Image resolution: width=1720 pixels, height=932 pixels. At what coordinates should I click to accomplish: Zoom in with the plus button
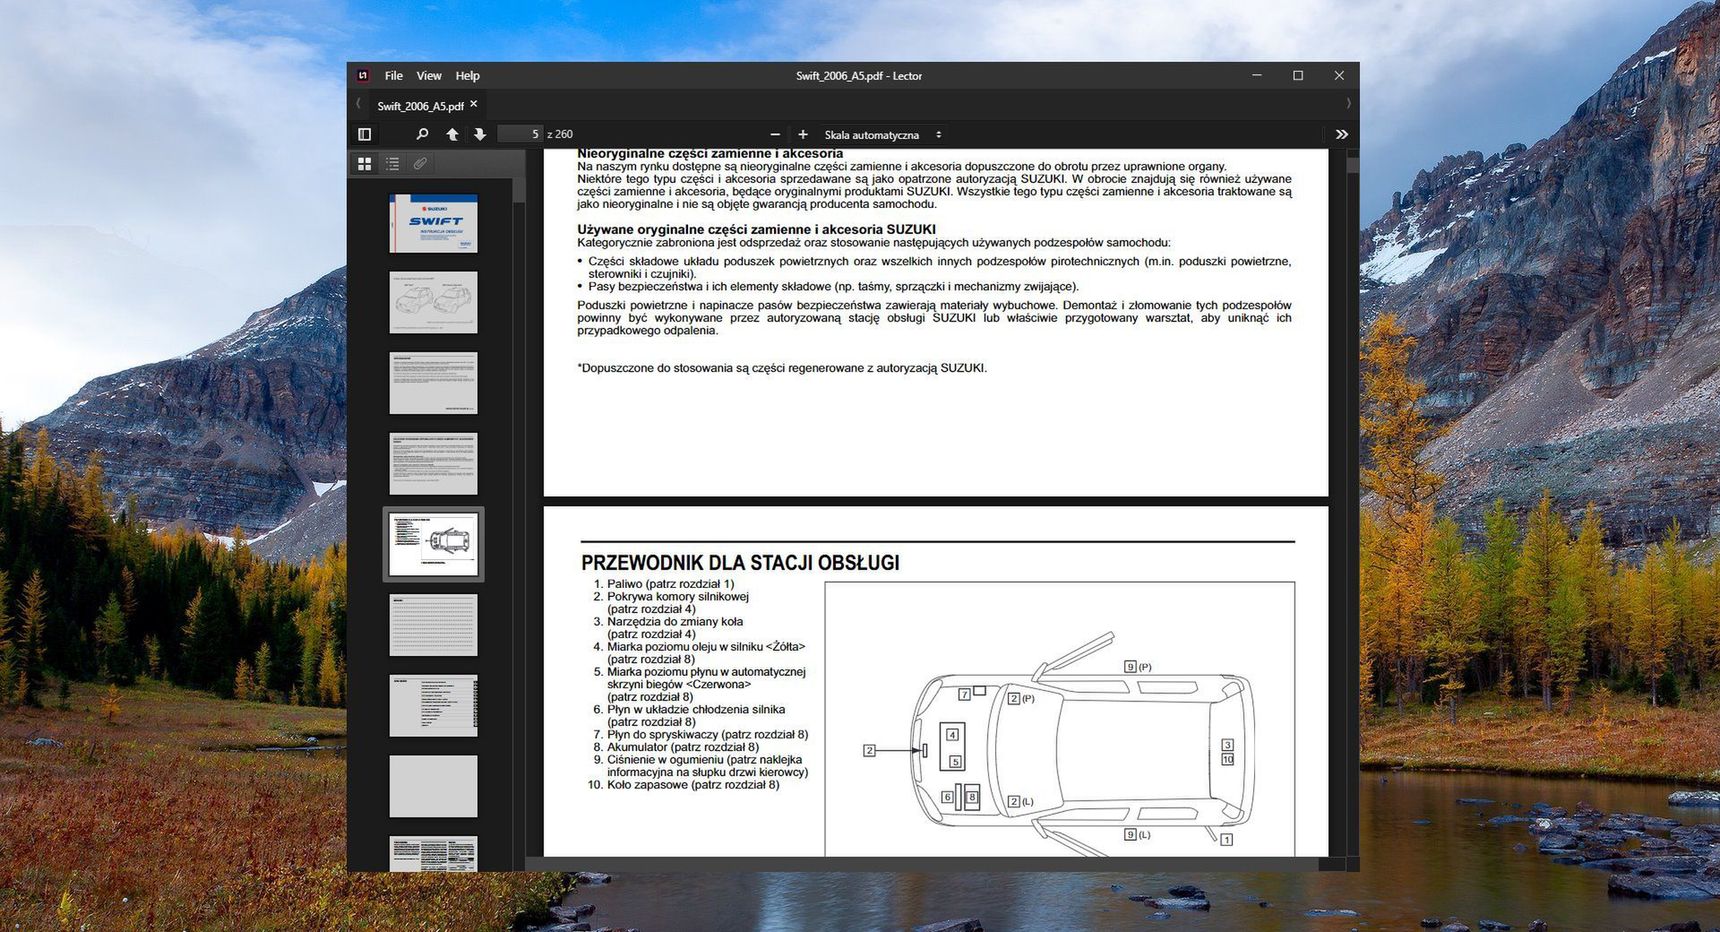point(802,134)
